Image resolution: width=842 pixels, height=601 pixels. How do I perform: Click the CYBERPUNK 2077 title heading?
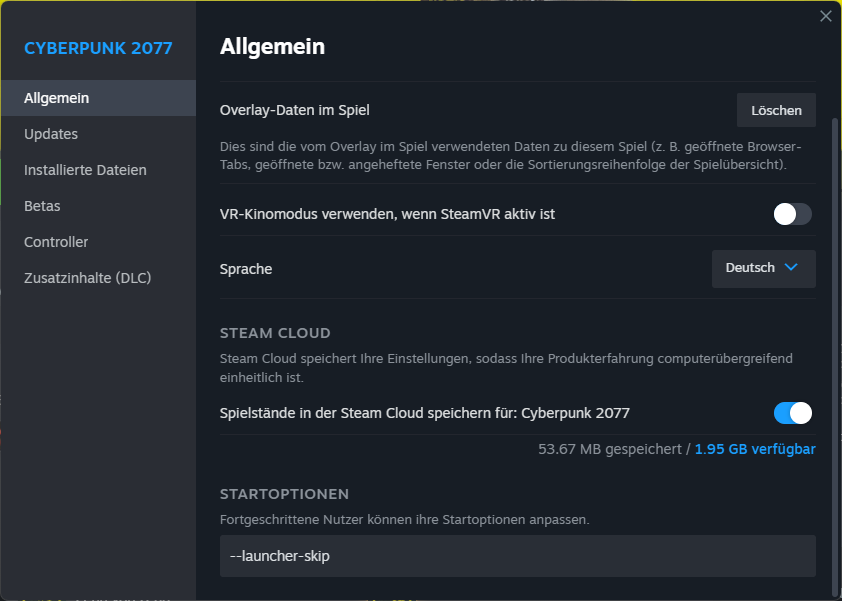tap(98, 48)
